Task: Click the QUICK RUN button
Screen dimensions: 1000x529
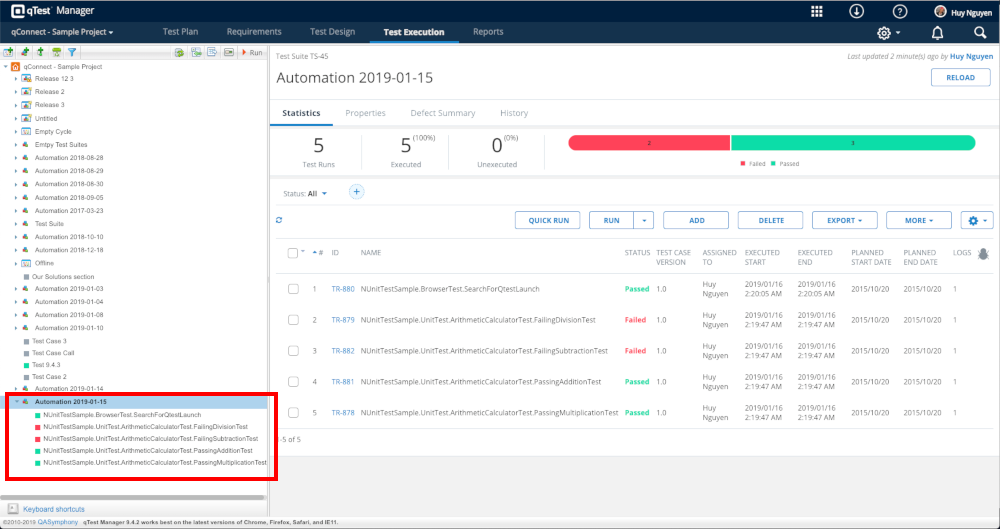Action: (548, 220)
